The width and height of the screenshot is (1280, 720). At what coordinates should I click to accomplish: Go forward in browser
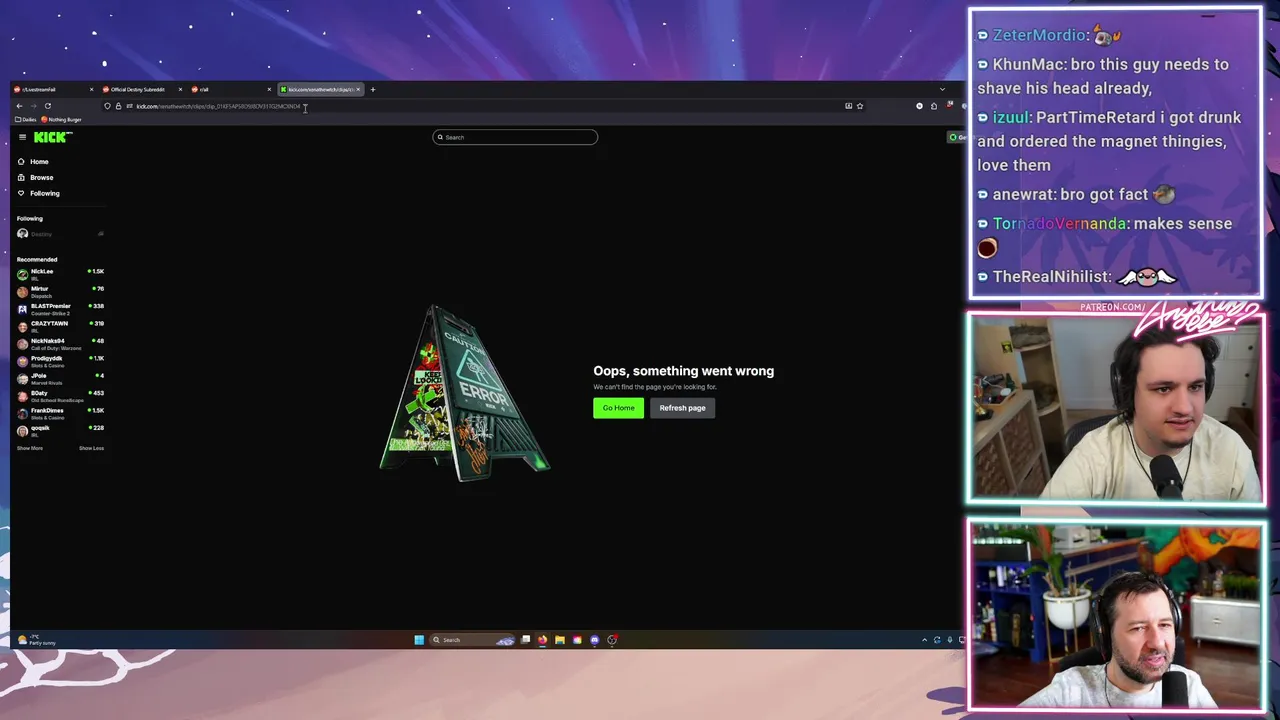[x=33, y=106]
